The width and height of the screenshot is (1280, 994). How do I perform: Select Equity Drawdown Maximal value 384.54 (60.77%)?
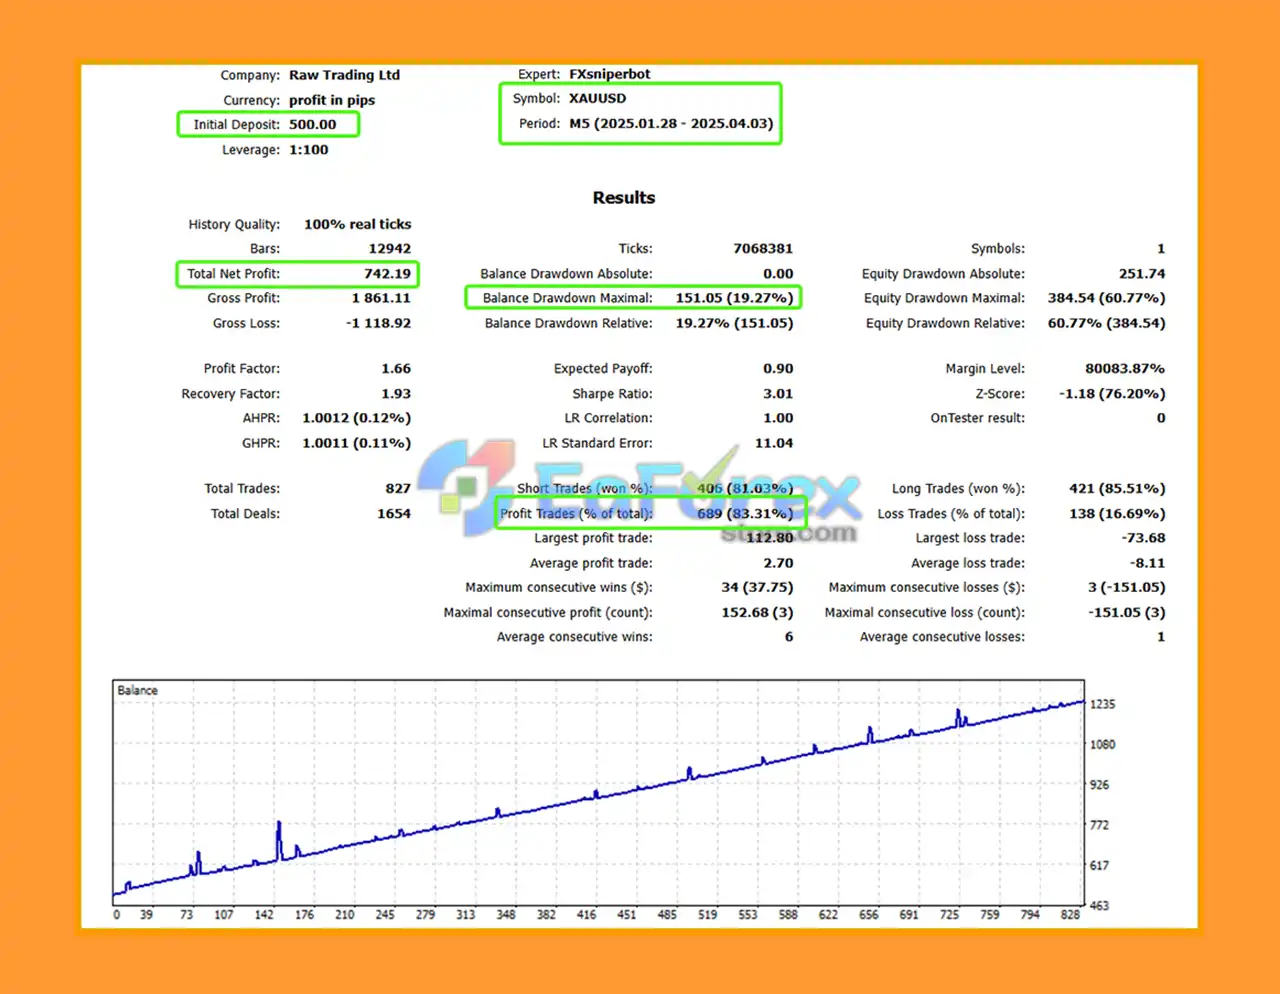coord(1106,298)
